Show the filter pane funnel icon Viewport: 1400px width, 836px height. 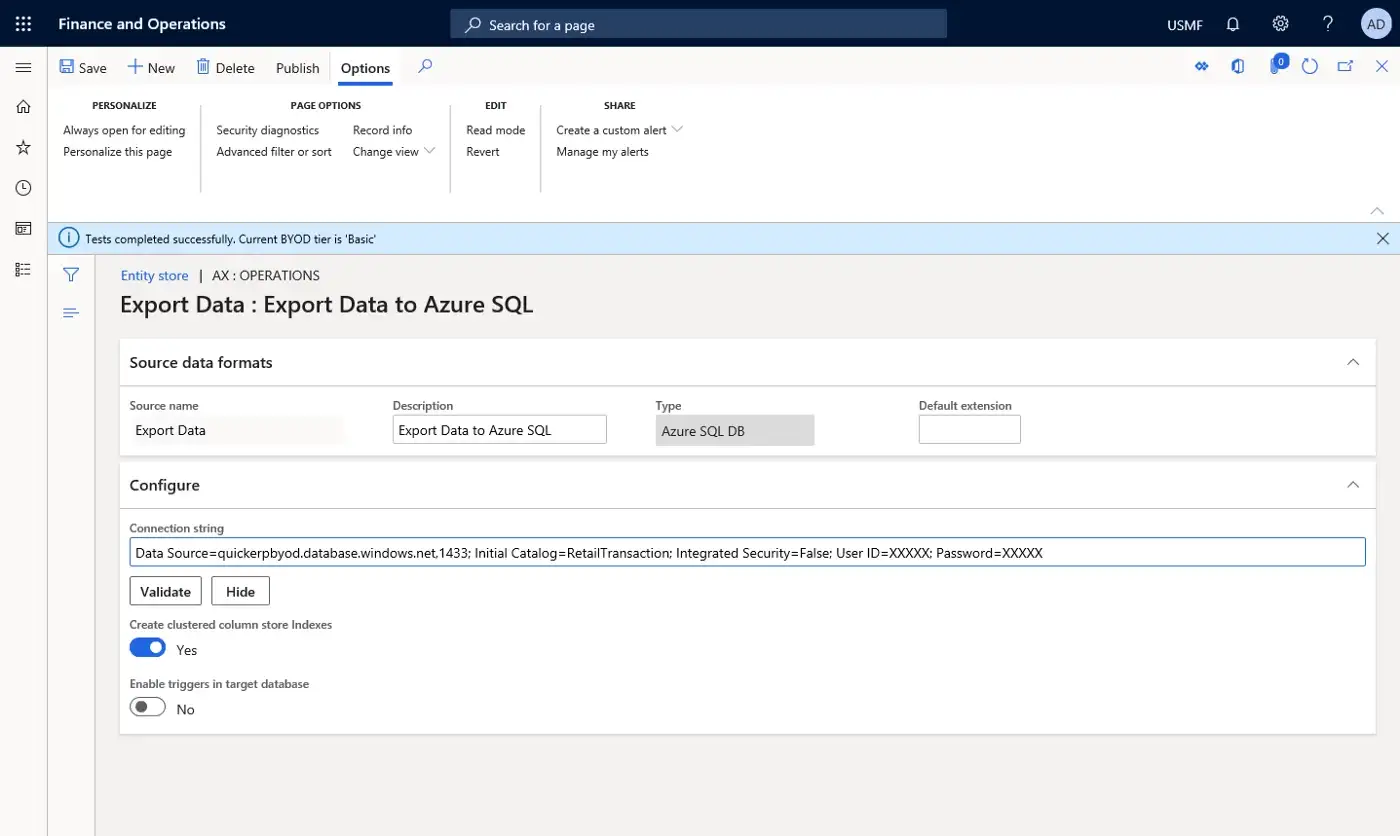[71, 274]
